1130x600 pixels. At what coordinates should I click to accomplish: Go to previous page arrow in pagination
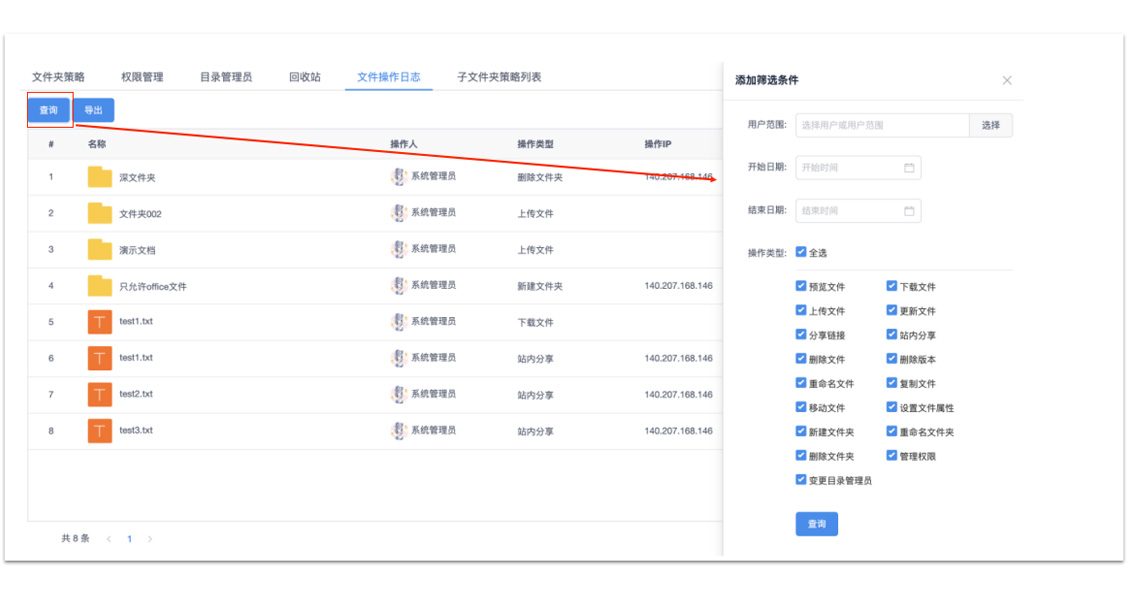point(108,539)
